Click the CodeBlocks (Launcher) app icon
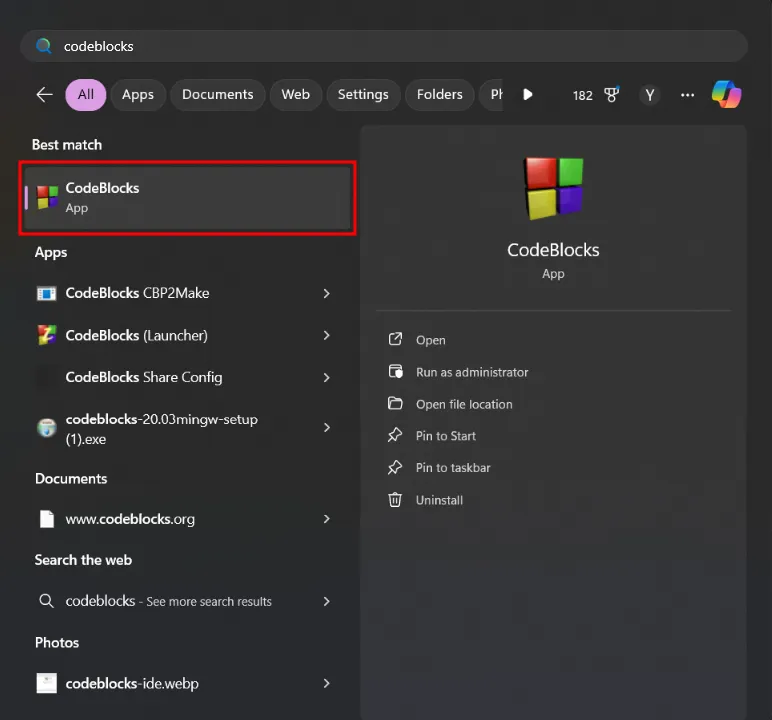 (47, 336)
